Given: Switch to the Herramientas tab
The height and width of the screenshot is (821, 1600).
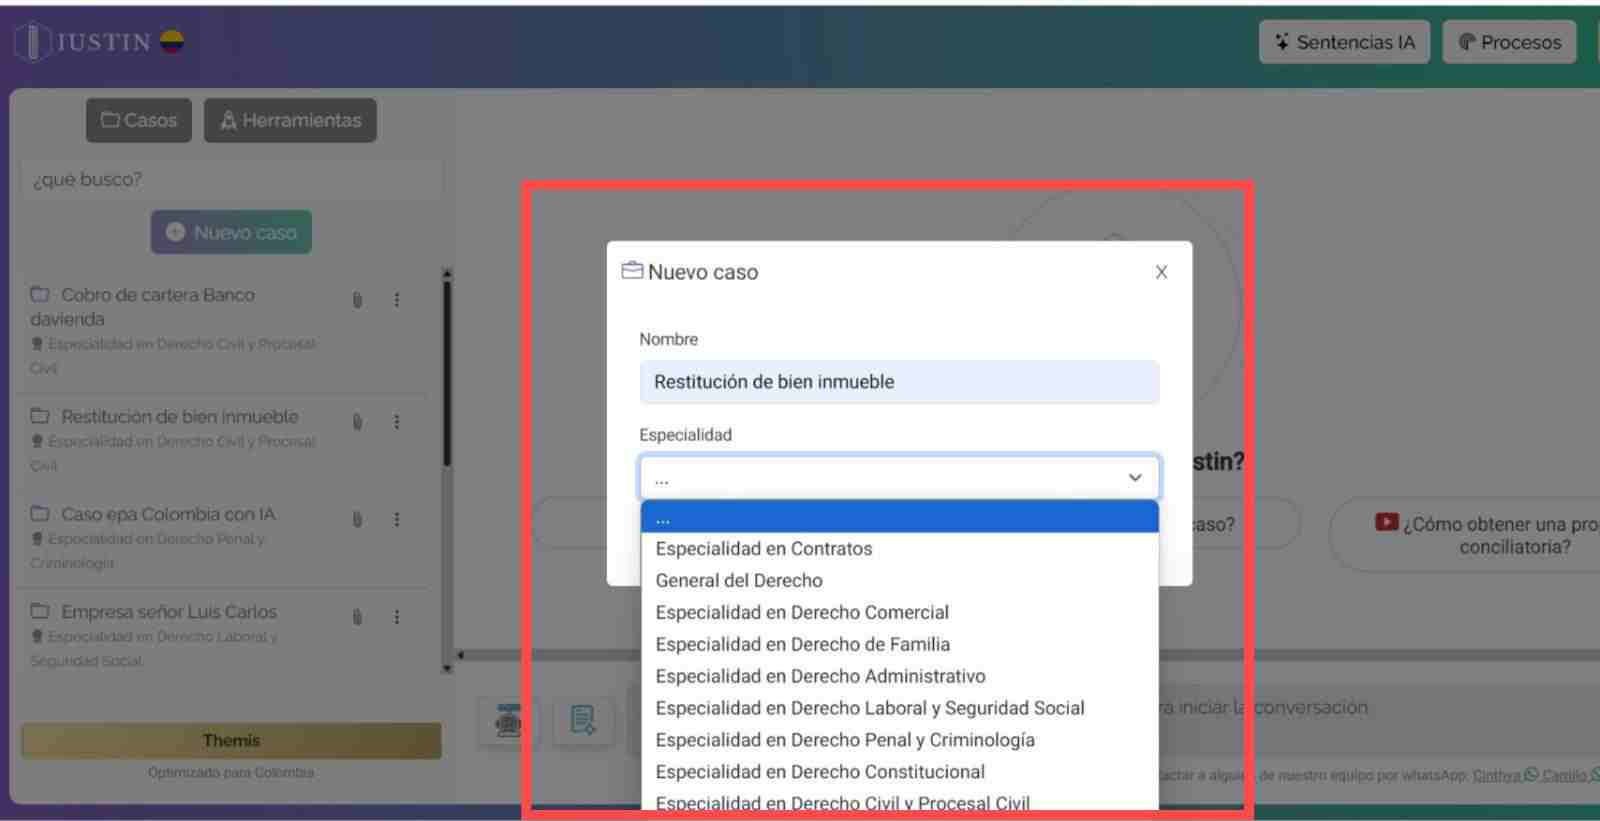Looking at the screenshot, I should click(x=290, y=120).
